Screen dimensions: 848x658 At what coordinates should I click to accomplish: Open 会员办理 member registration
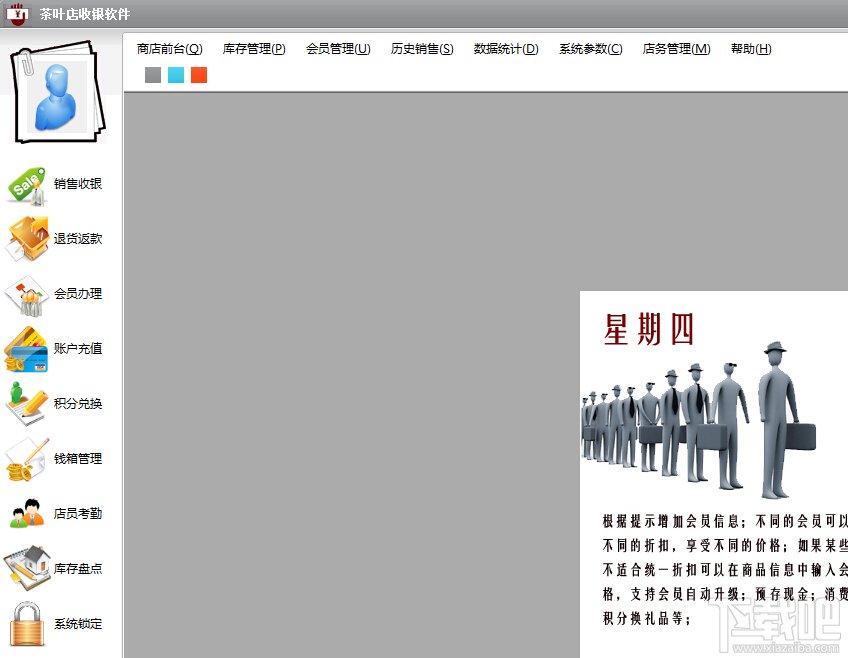click(78, 294)
